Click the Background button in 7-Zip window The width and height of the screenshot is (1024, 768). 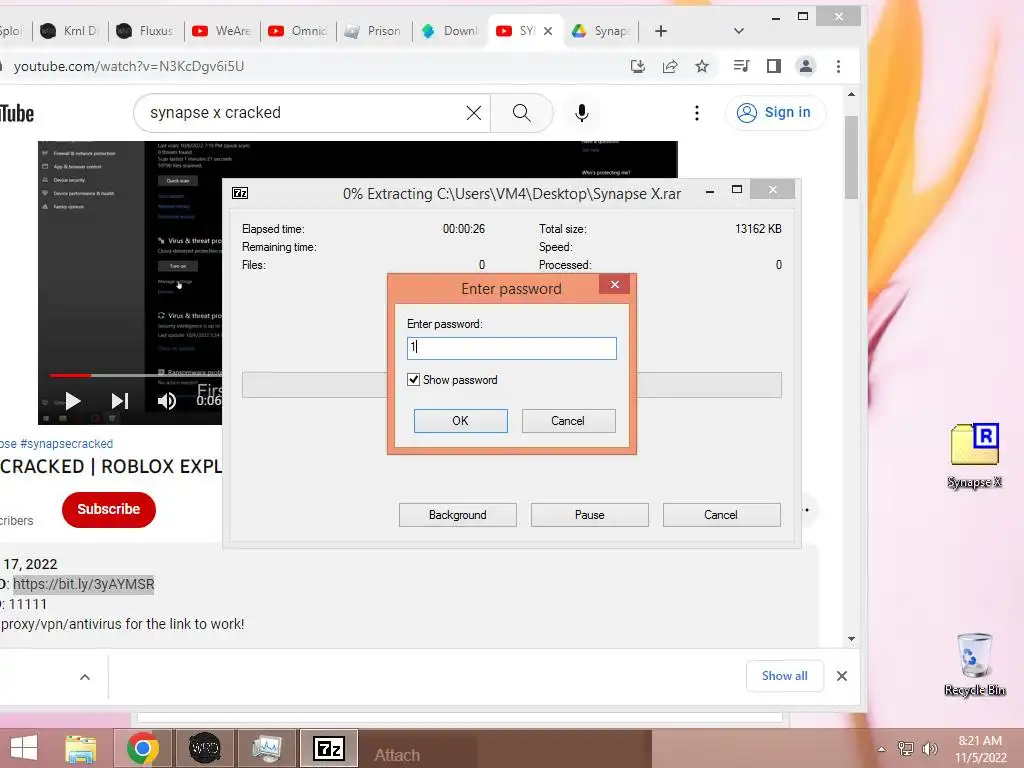click(x=458, y=515)
